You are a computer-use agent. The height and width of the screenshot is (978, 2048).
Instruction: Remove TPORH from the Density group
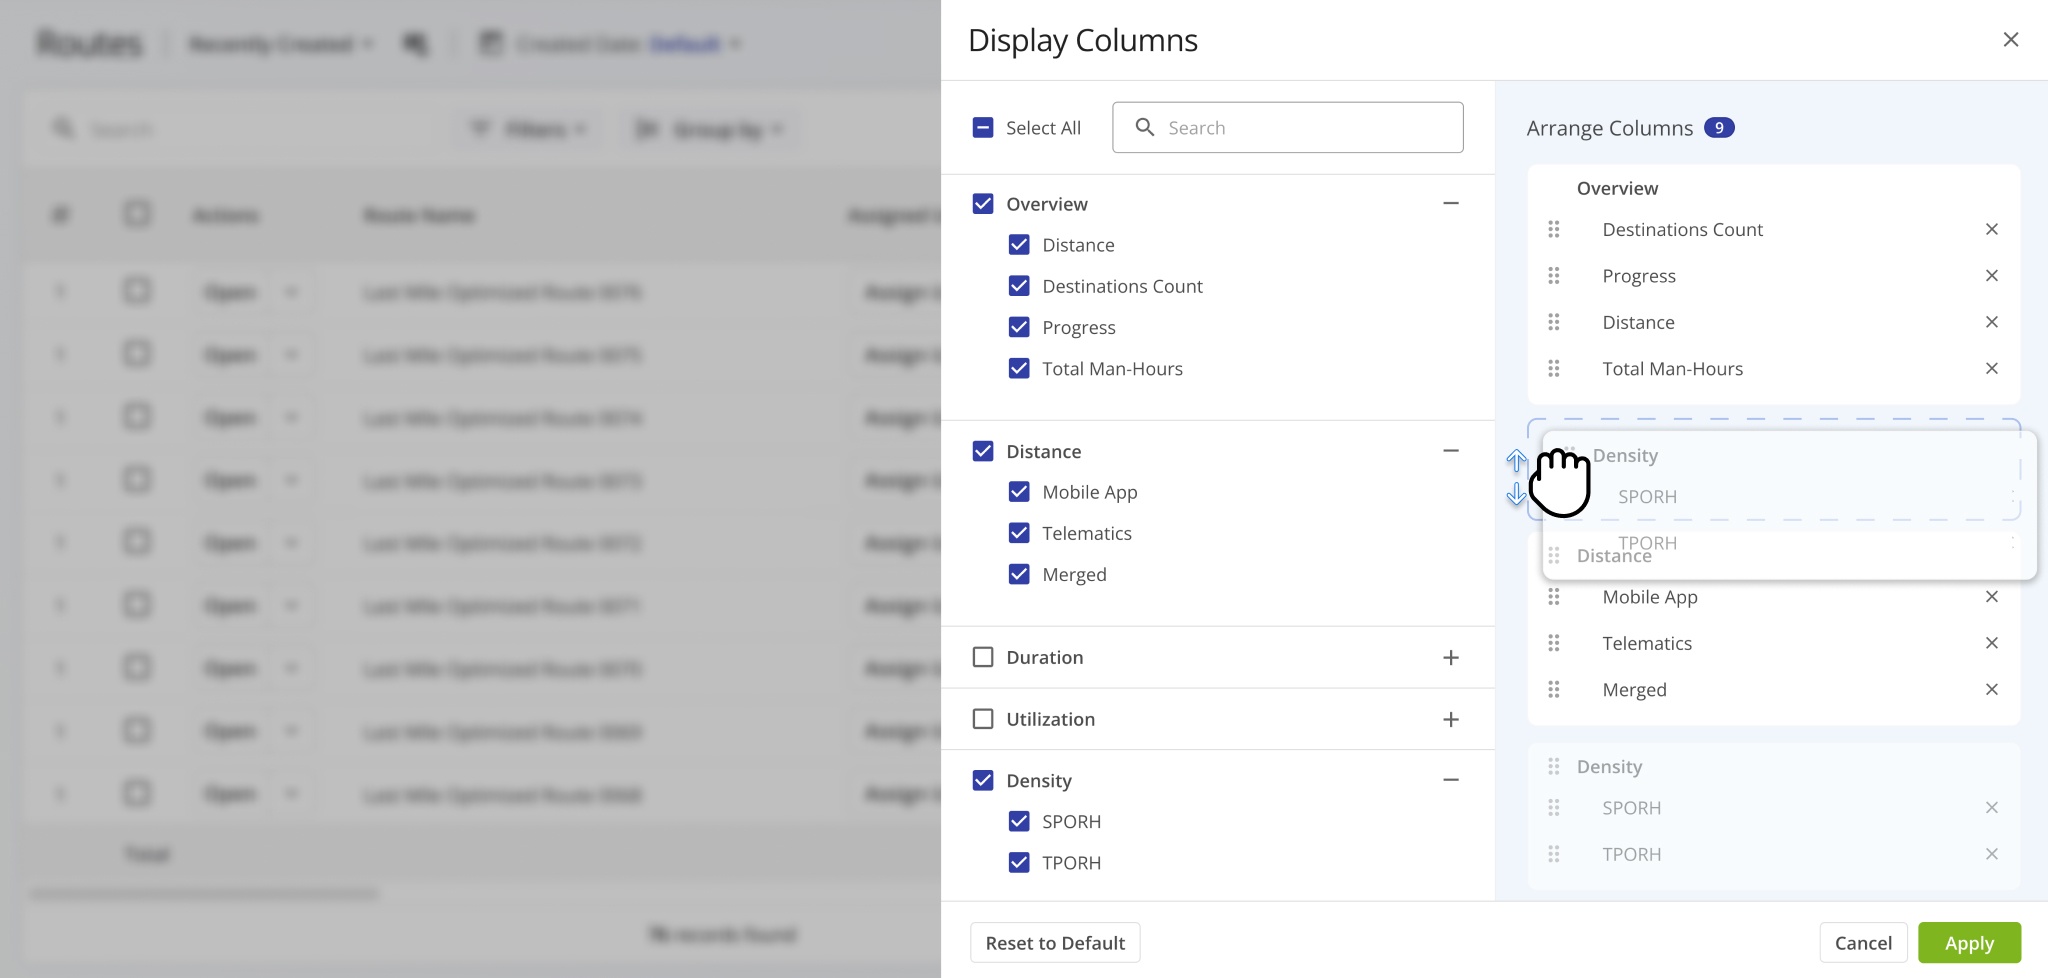pyautogui.click(x=1991, y=853)
